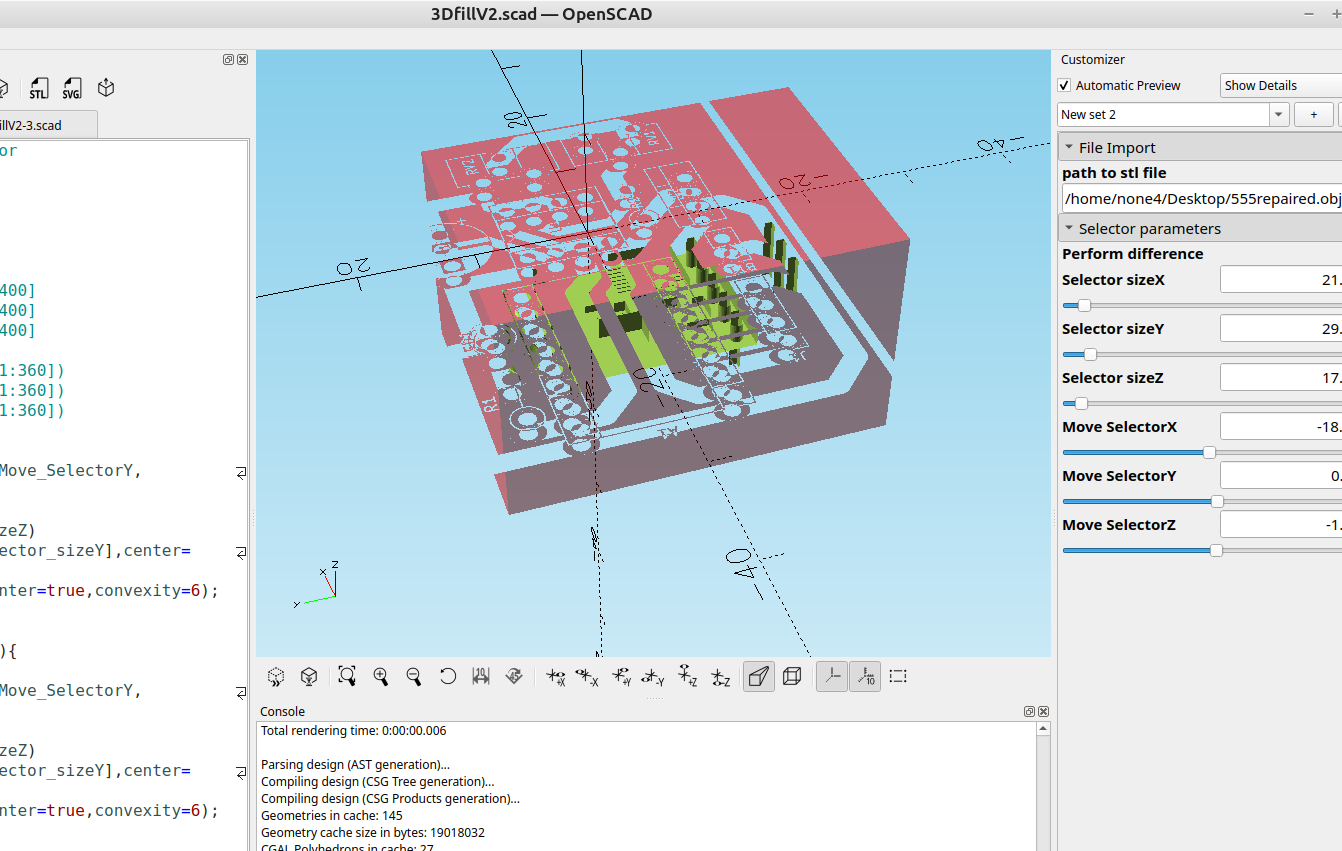This screenshot has height=851, width=1342.
Task: Add a new parameter set with plus button
Action: [1313, 115]
